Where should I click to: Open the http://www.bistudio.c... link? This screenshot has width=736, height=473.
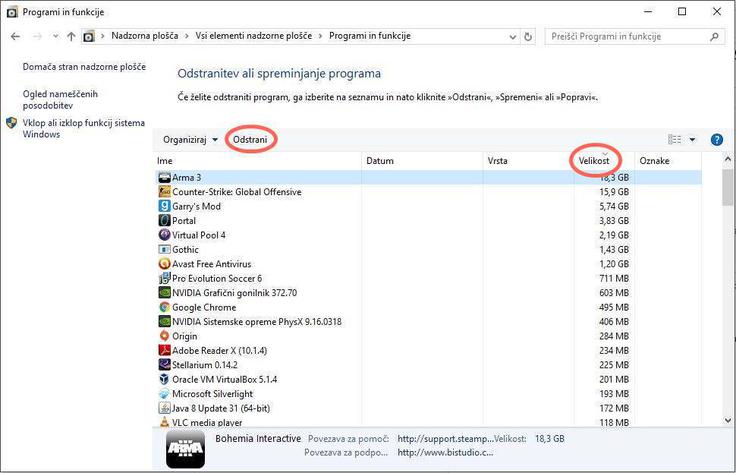(445, 453)
